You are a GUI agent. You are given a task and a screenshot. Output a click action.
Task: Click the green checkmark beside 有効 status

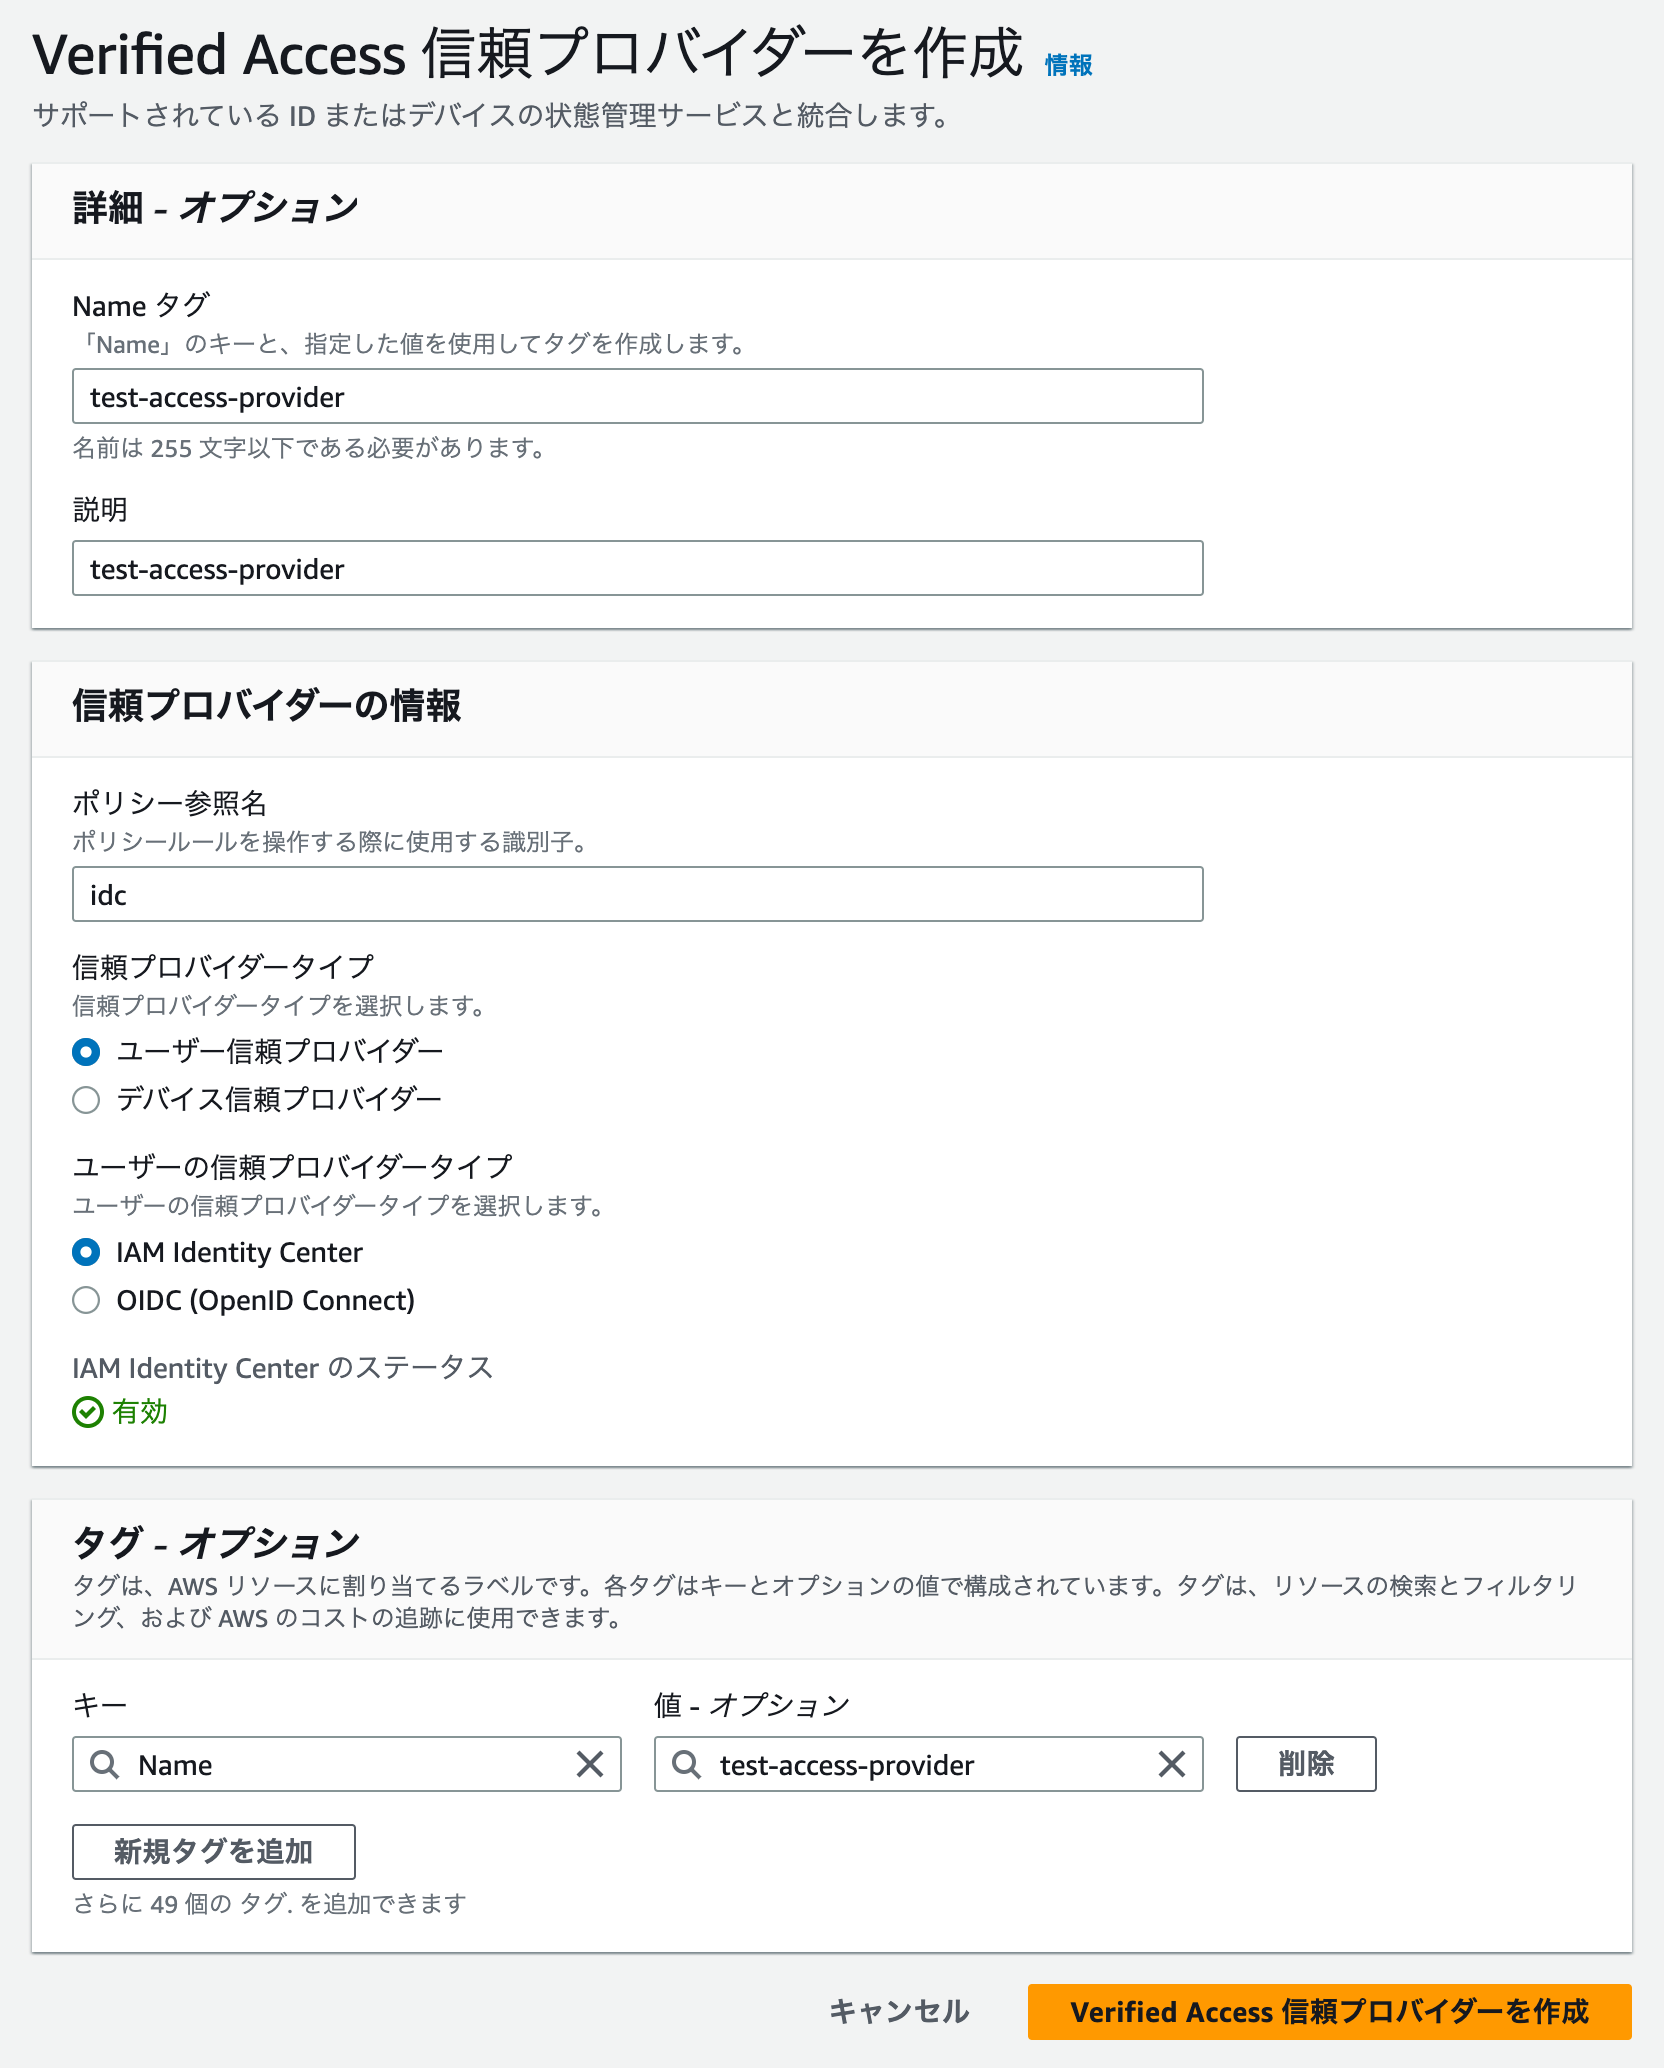88,1413
